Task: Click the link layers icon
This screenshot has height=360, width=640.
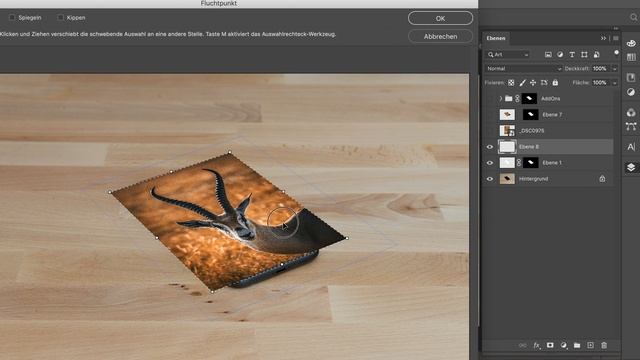Action: coord(522,345)
